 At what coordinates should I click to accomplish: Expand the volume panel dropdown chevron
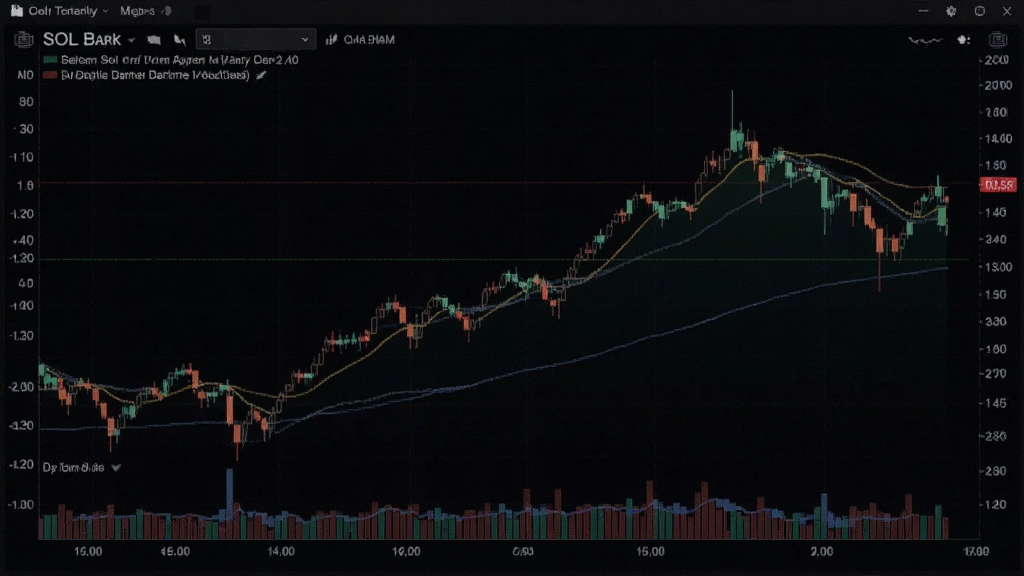pos(116,468)
